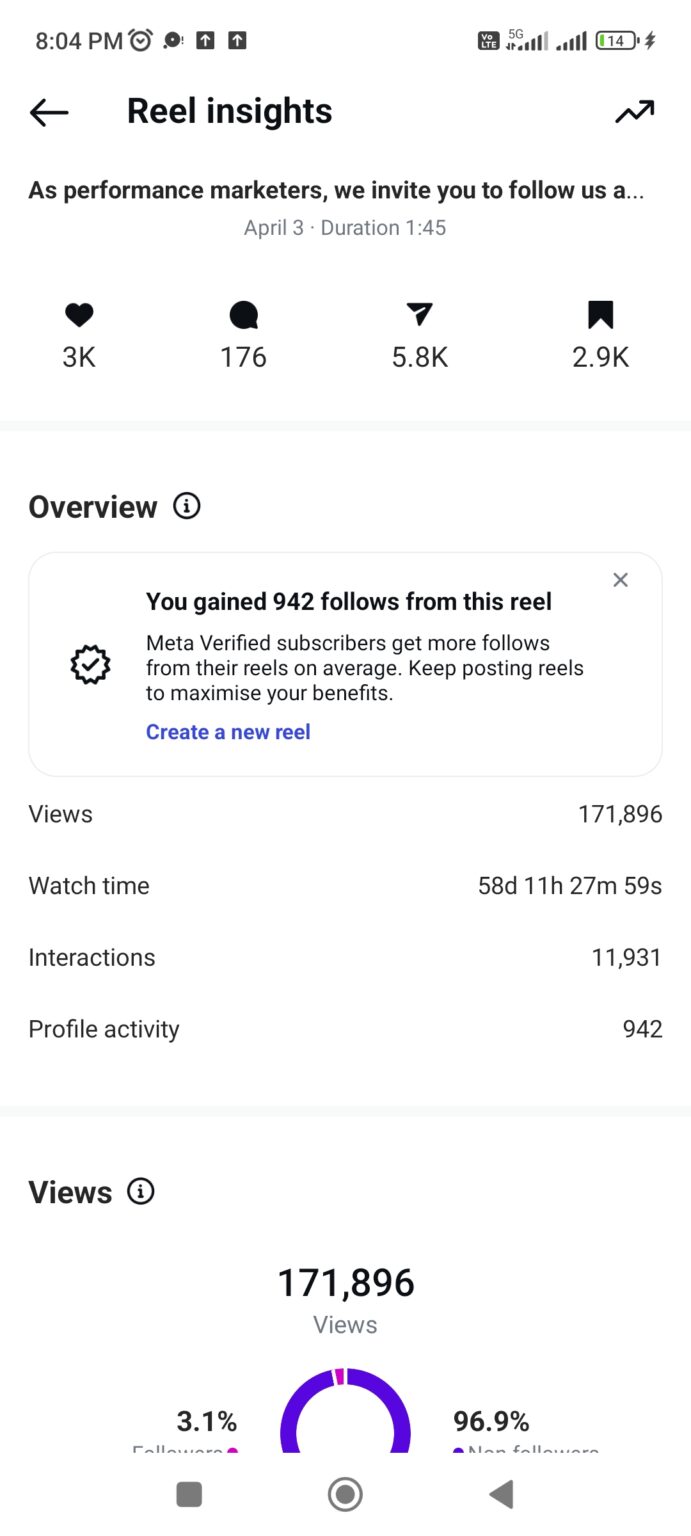691x1536 pixels.
Task: Open recent apps with the square button
Action: (x=188, y=1494)
